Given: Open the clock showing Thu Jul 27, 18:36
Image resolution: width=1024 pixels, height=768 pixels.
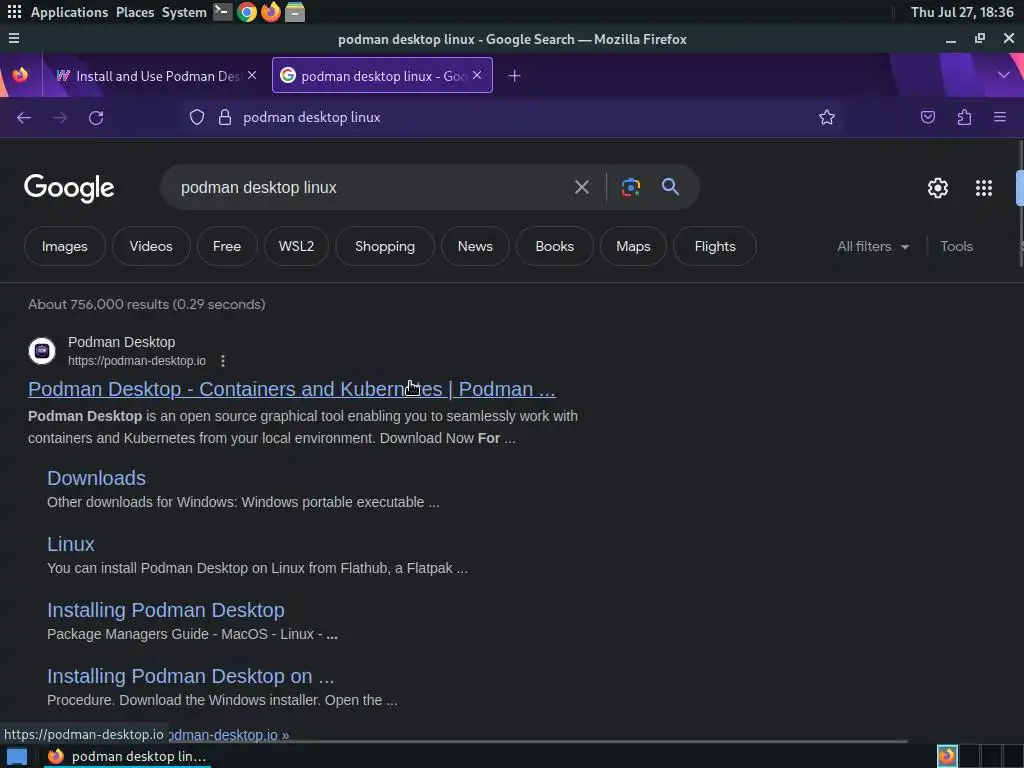Looking at the screenshot, I should [961, 12].
